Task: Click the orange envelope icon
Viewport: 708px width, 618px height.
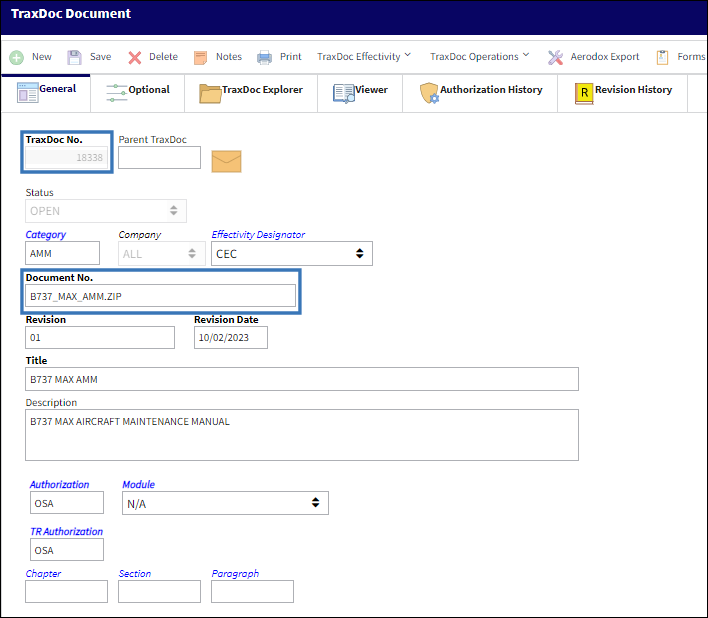Action: click(226, 161)
